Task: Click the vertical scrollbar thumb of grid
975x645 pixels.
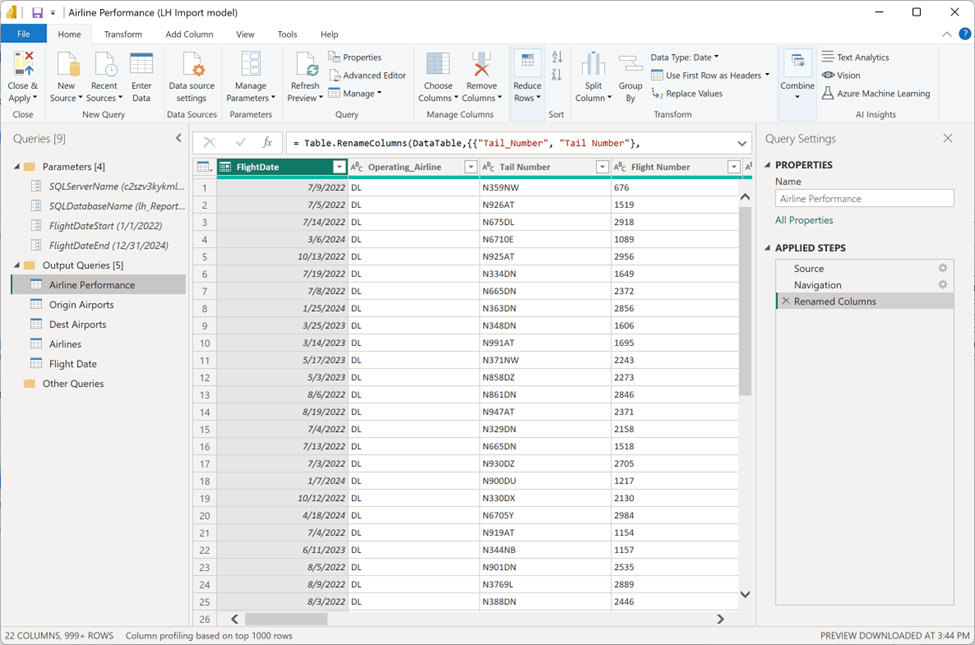Action: (x=745, y=302)
